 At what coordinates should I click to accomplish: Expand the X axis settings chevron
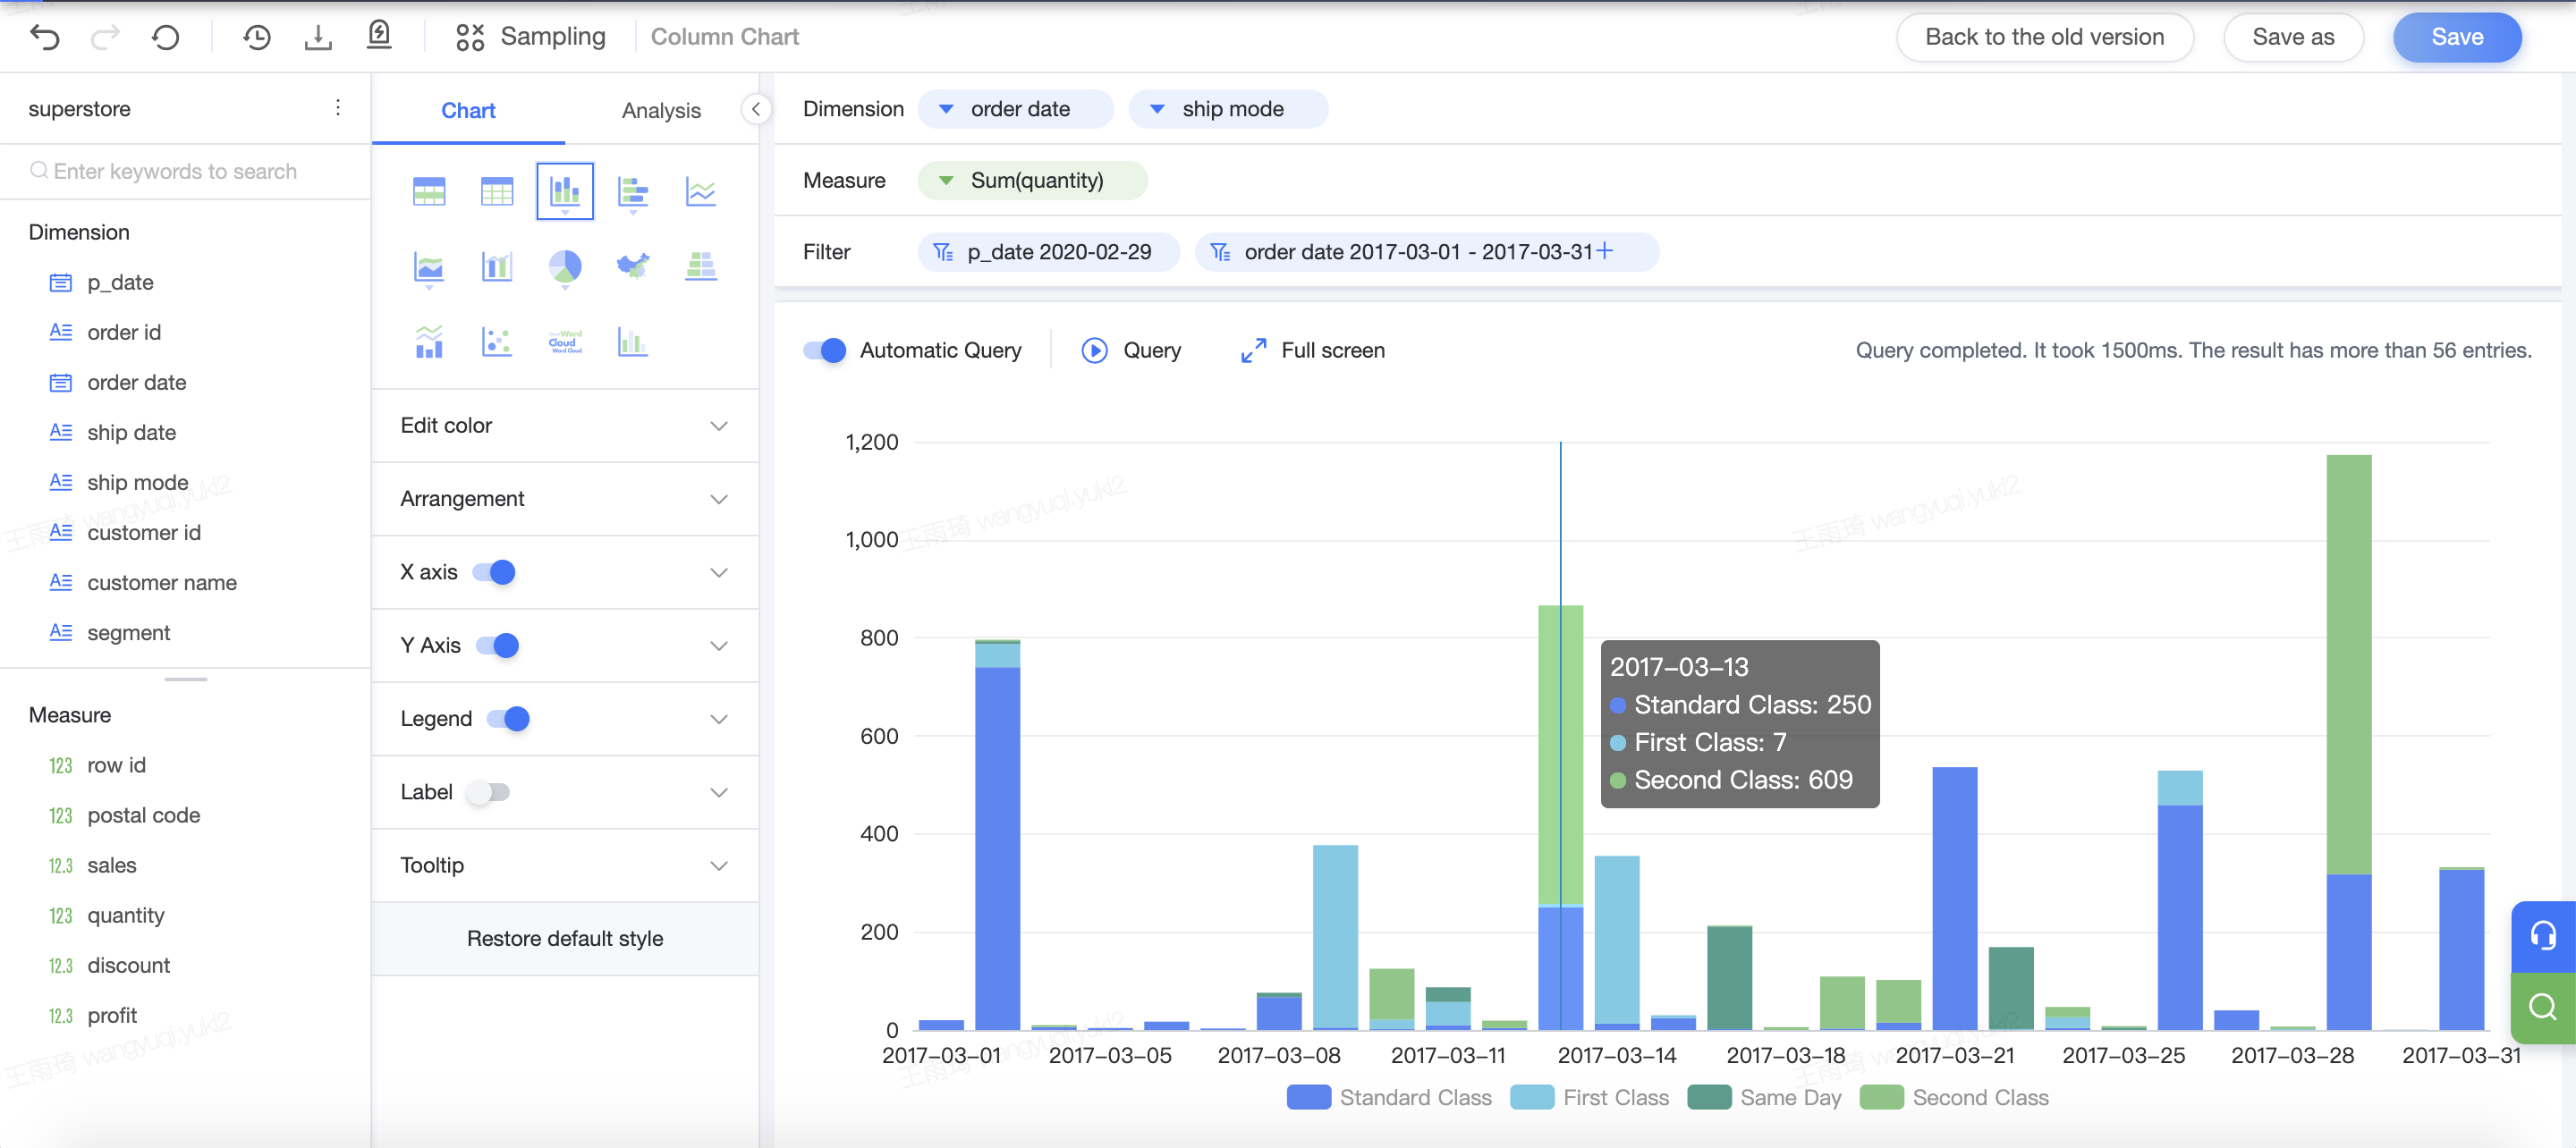[719, 572]
